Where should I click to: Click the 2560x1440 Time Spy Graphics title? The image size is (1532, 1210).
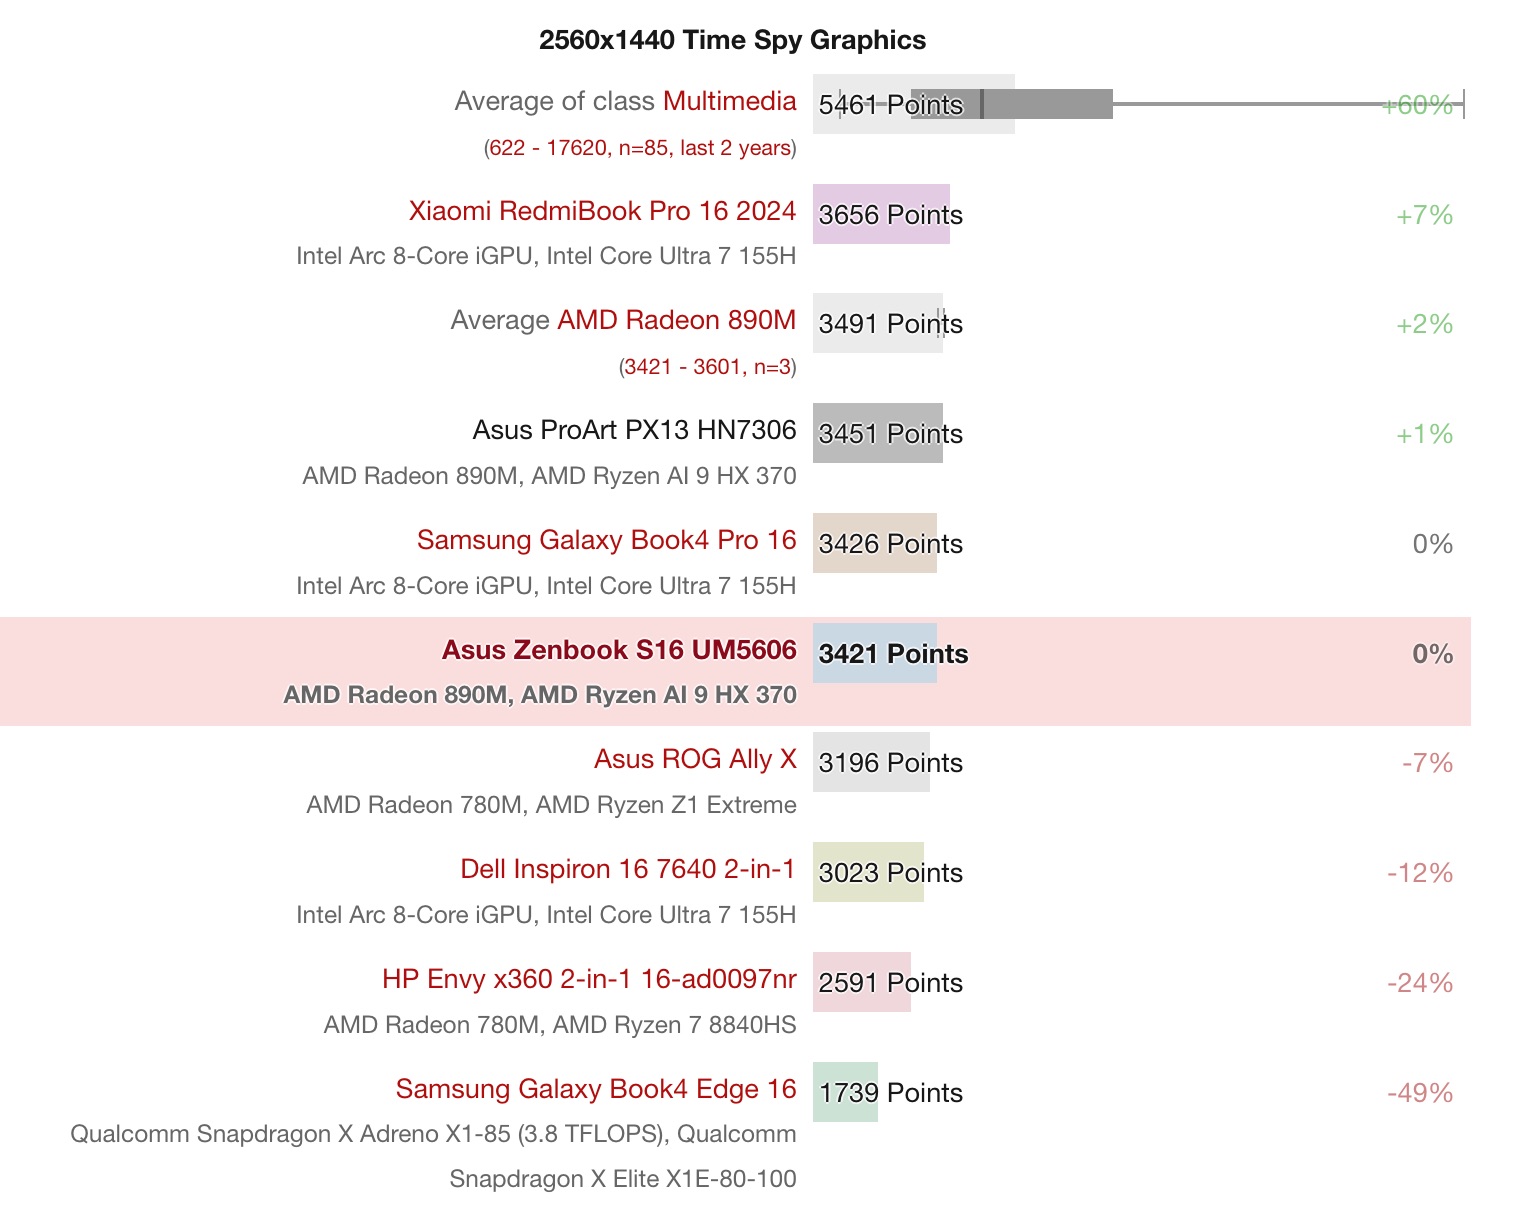click(732, 40)
